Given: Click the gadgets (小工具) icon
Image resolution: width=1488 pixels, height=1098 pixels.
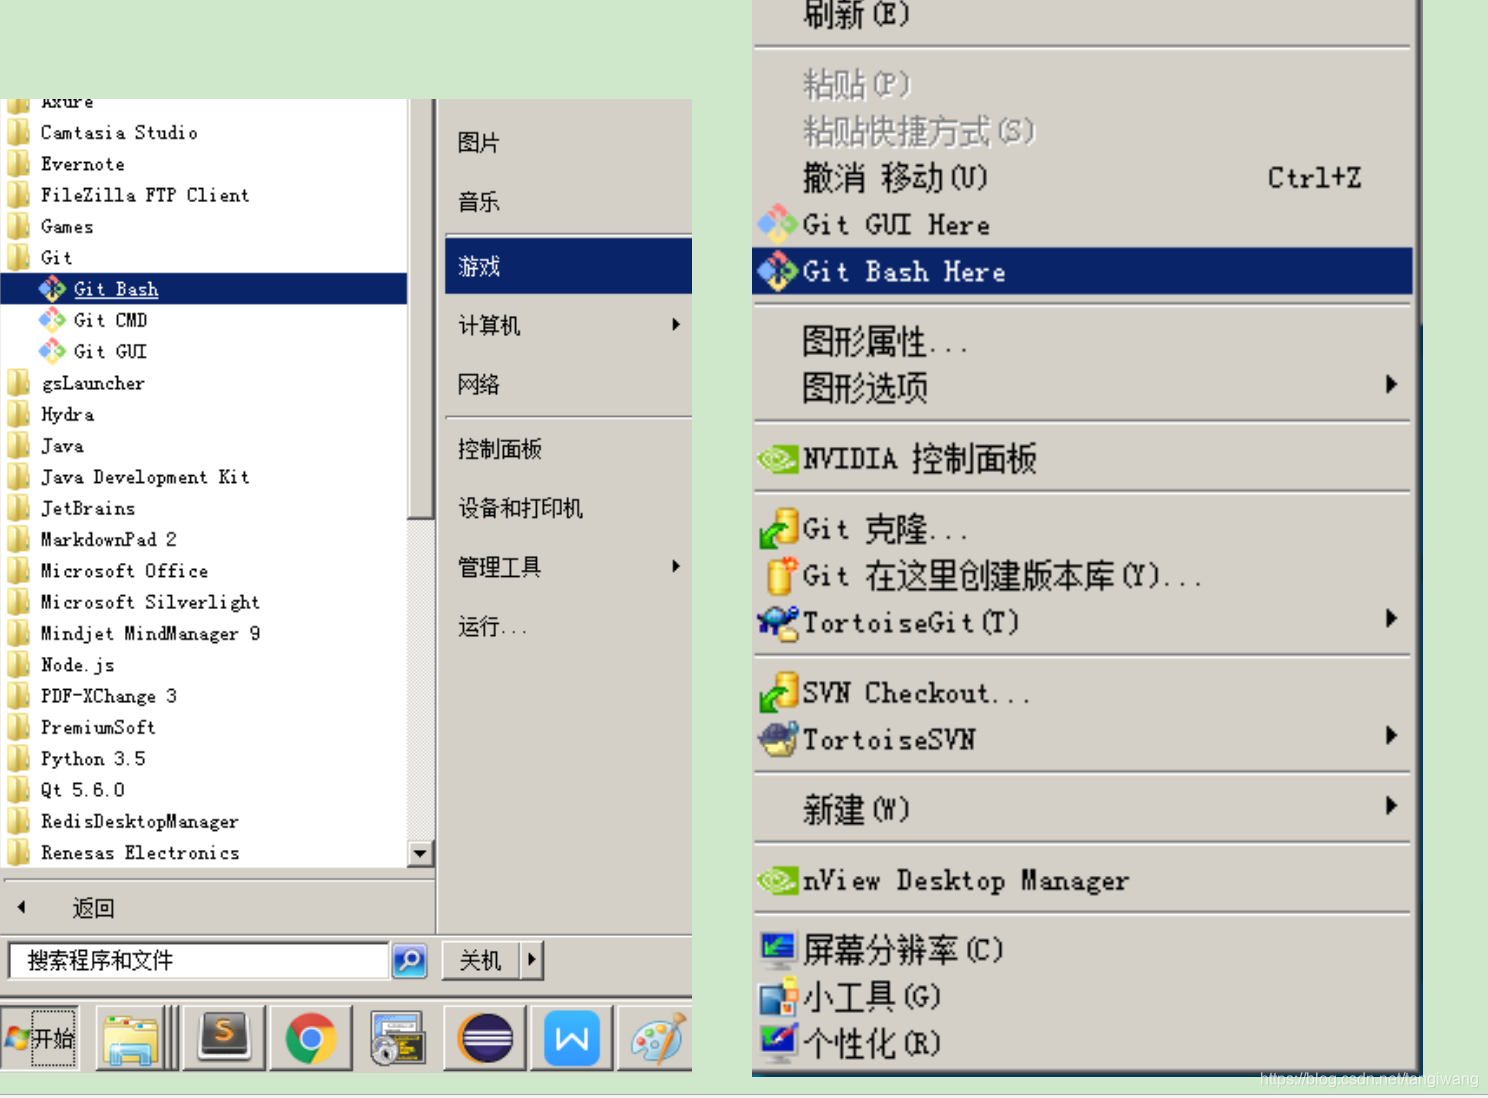Looking at the screenshot, I should [777, 997].
